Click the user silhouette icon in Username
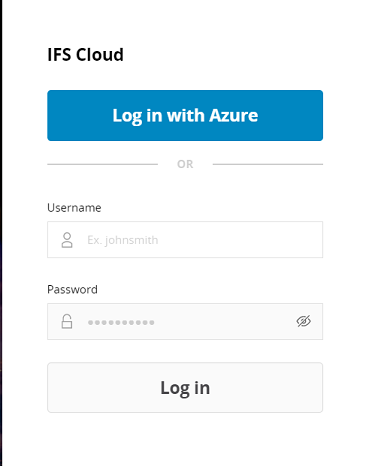 67,240
